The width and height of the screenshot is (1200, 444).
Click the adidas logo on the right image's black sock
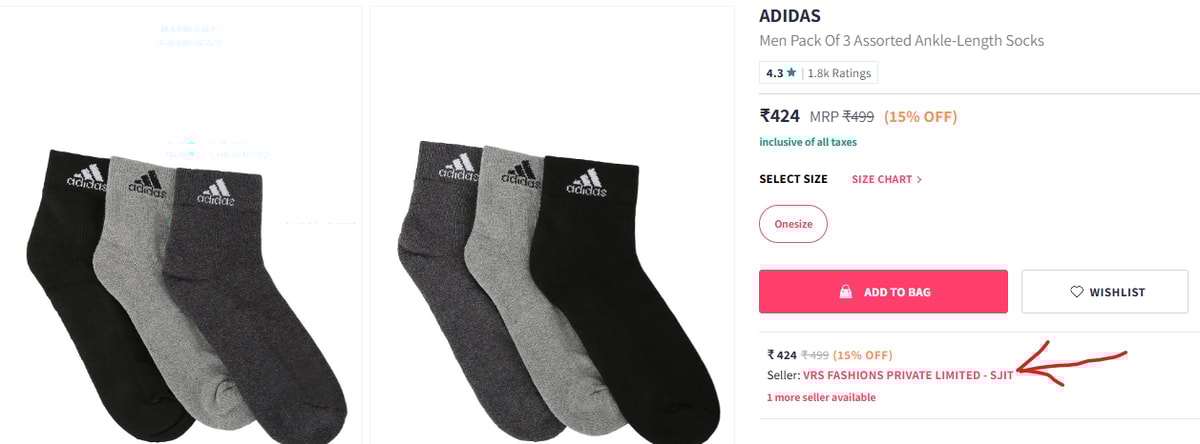click(586, 183)
